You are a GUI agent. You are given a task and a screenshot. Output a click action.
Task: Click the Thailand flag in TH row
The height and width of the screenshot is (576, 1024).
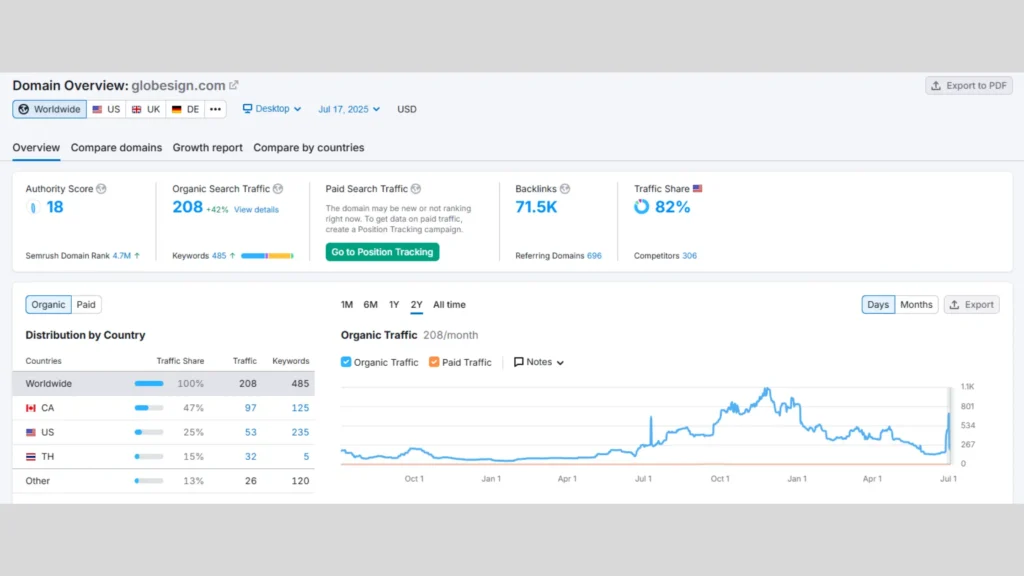click(31, 456)
